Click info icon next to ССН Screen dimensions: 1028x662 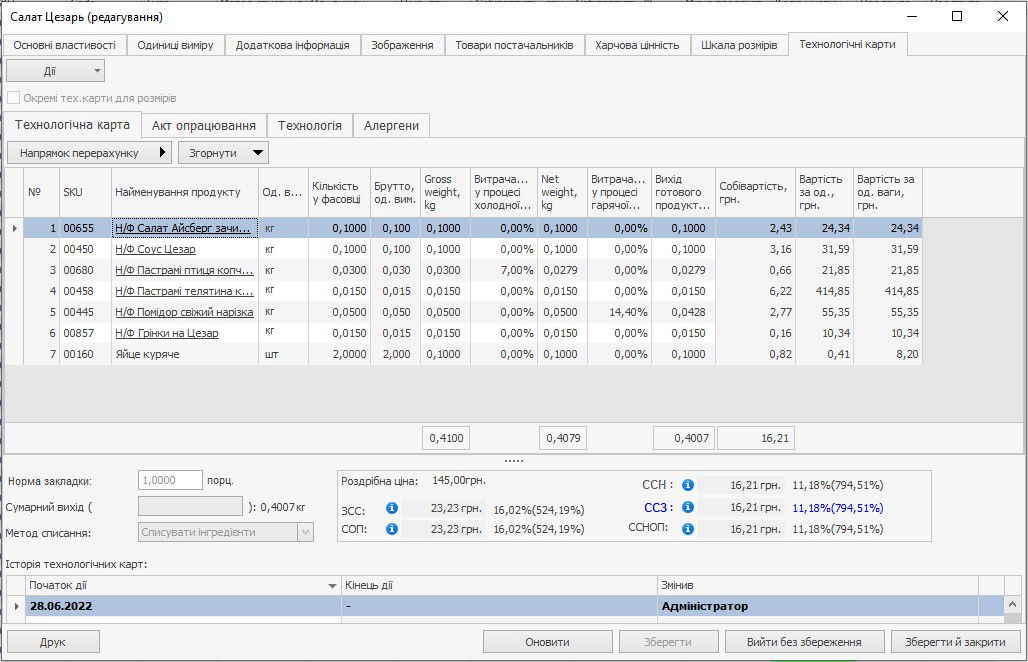[x=688, y=485]
